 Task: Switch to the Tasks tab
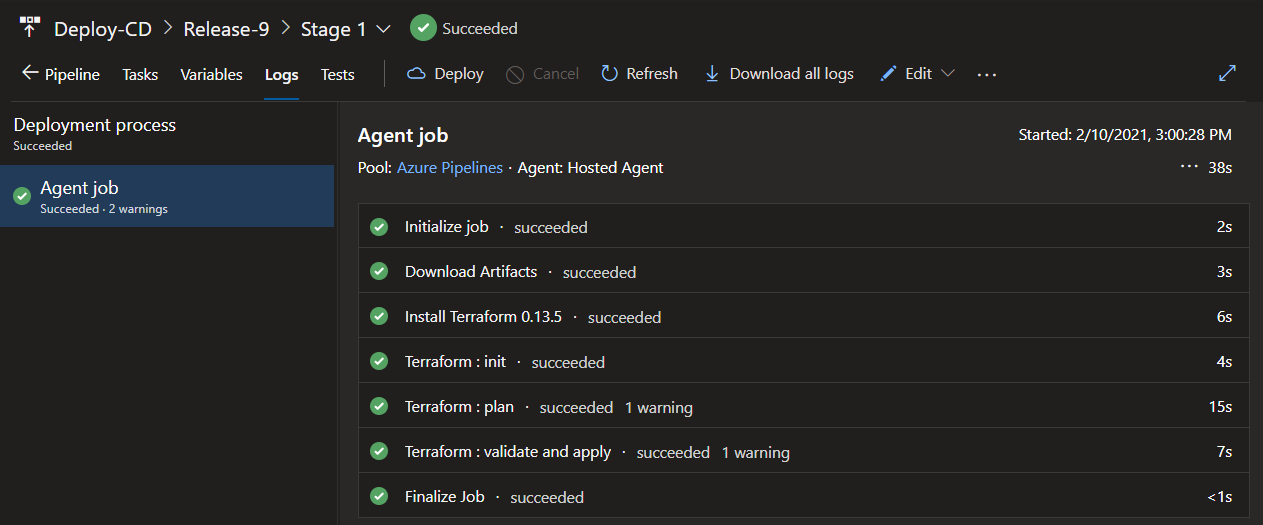(x=140, y=74)
